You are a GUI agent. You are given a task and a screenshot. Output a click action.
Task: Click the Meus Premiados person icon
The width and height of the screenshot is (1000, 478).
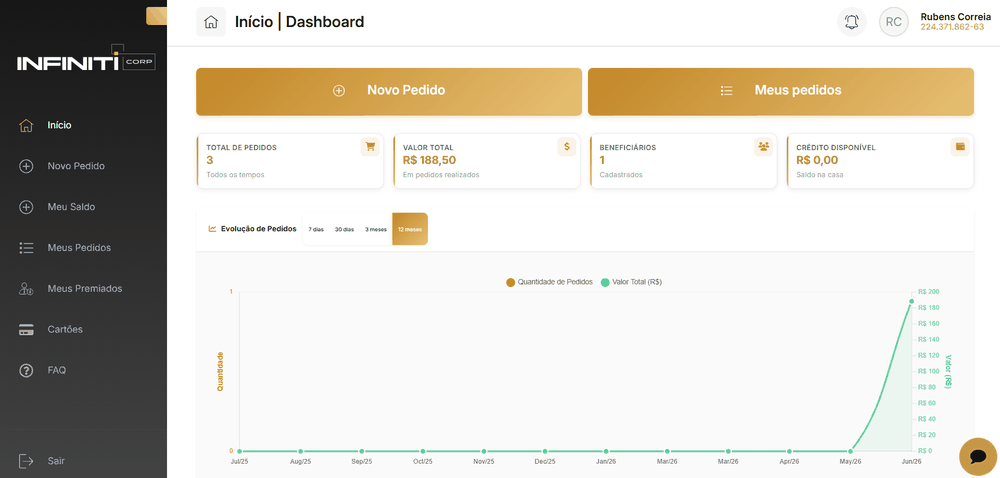[x=26, y=289]
